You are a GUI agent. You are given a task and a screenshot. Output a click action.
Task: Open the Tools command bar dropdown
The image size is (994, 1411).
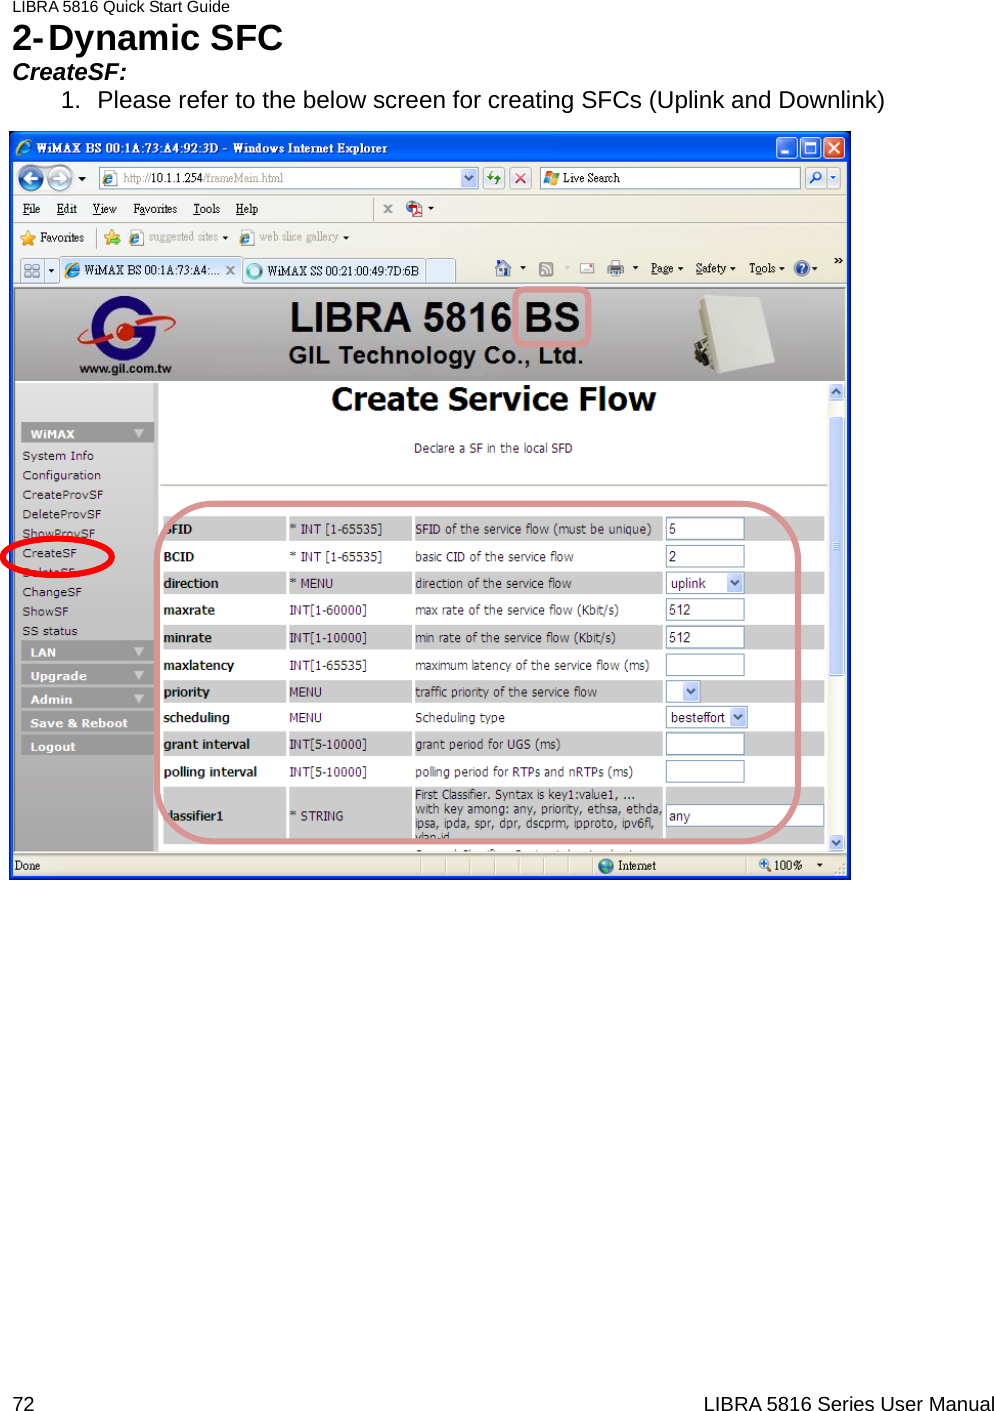(x=767, y=268)
